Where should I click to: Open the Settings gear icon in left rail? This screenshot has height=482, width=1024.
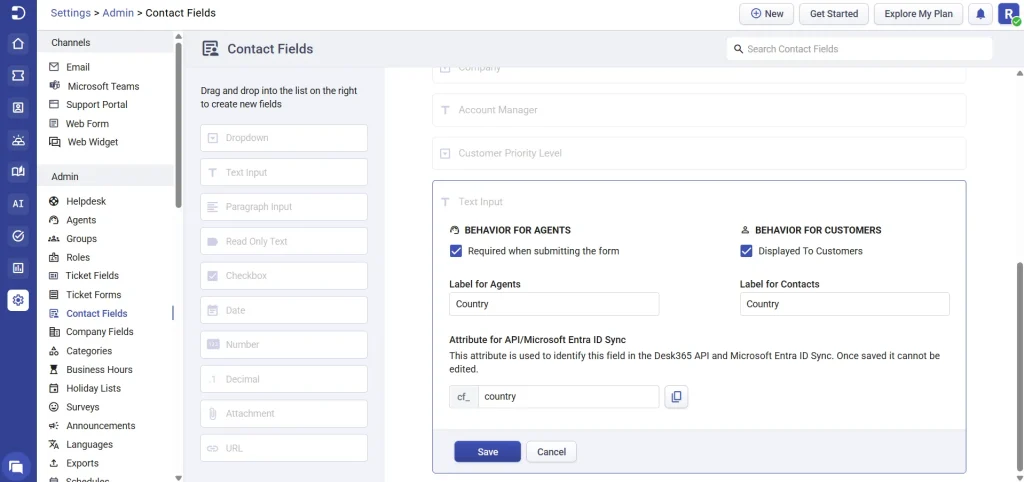pos(18,300)
